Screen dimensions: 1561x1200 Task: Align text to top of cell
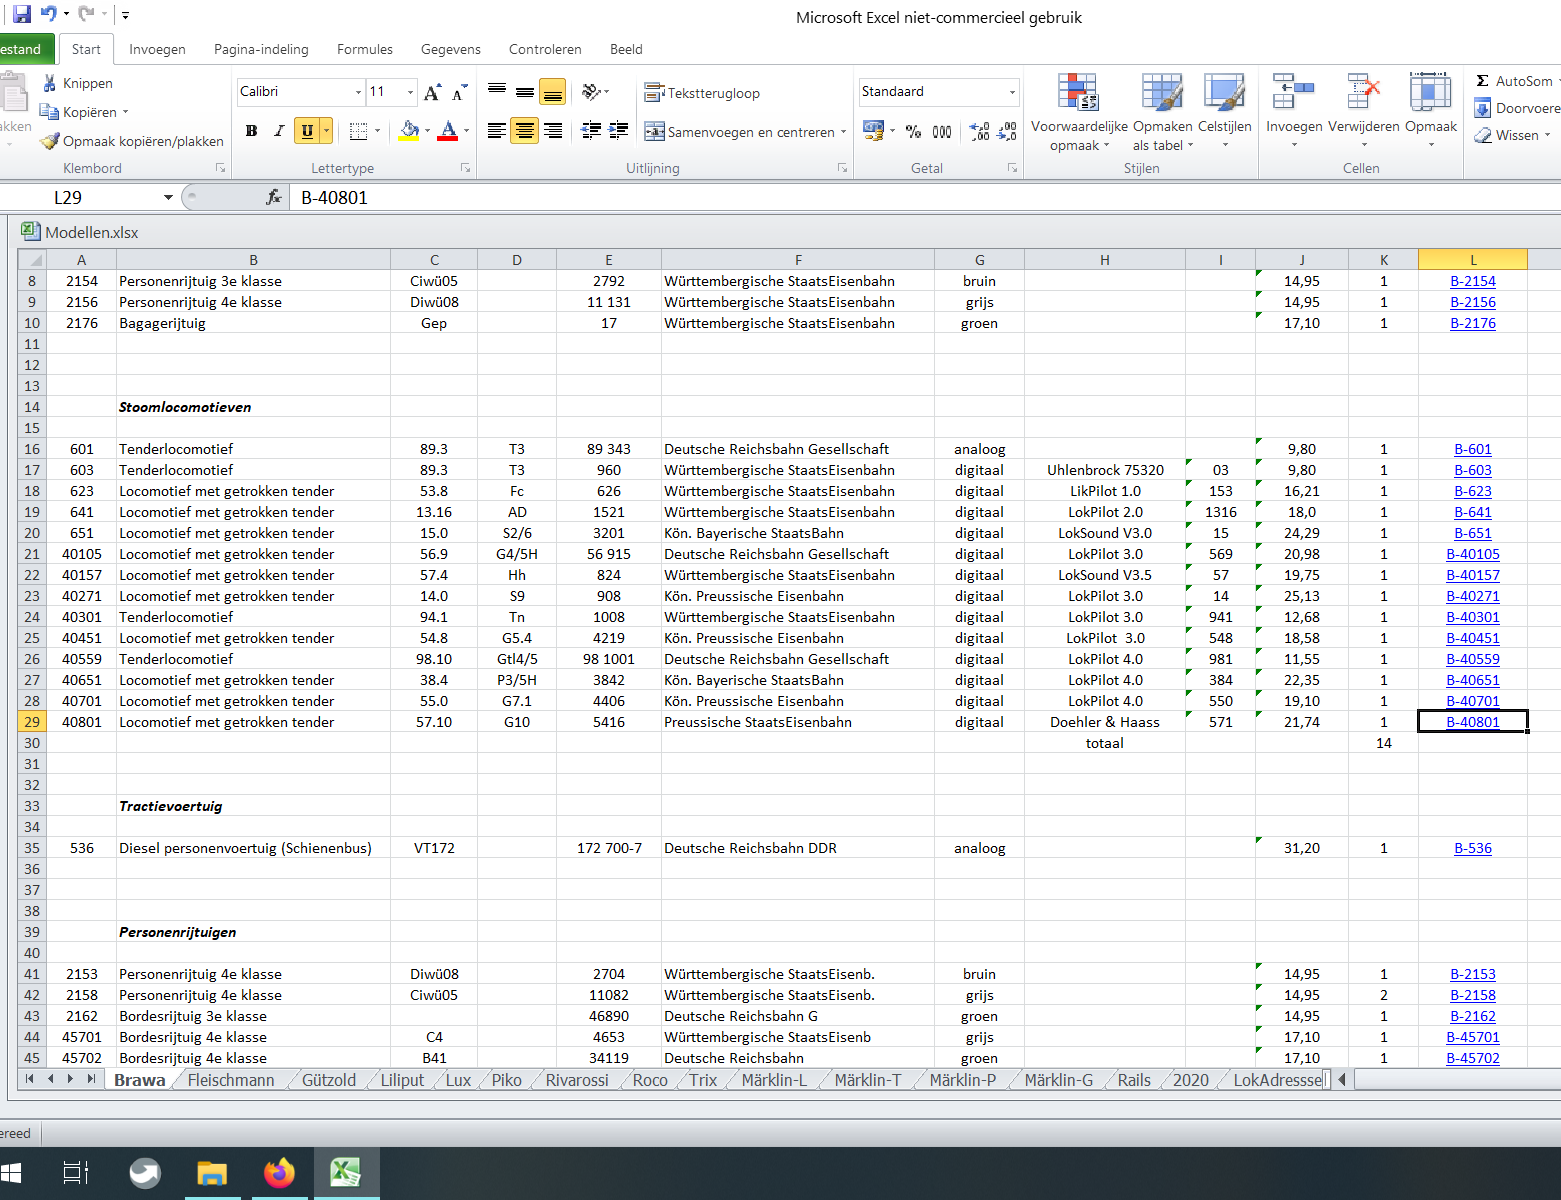(x=497, y=92)
